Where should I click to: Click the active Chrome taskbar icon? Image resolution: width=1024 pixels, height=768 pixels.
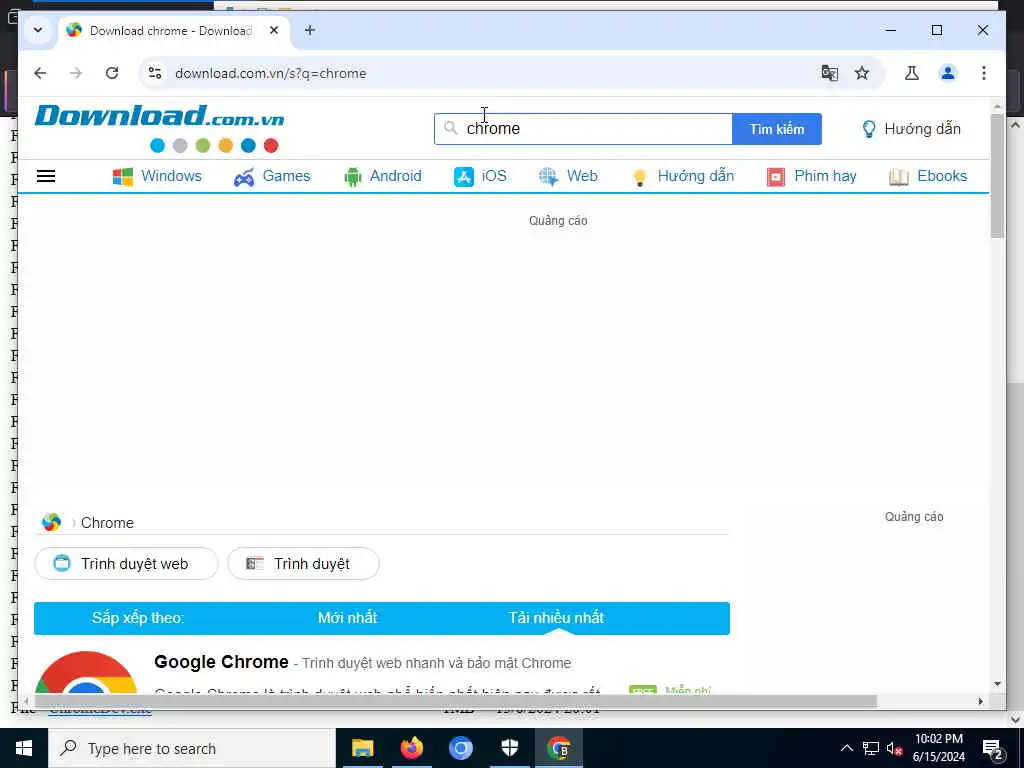(558, 748)
